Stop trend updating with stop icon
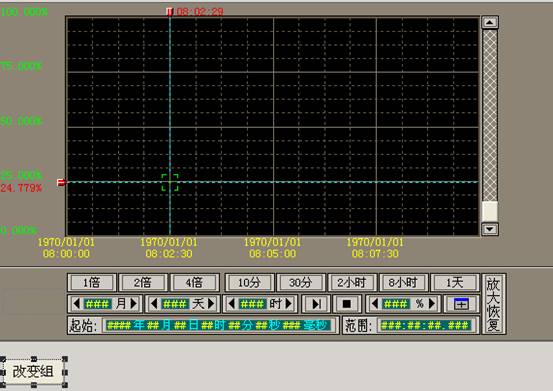Image resolution: width=553 pixels, height=391 pixels. [347, 304]
